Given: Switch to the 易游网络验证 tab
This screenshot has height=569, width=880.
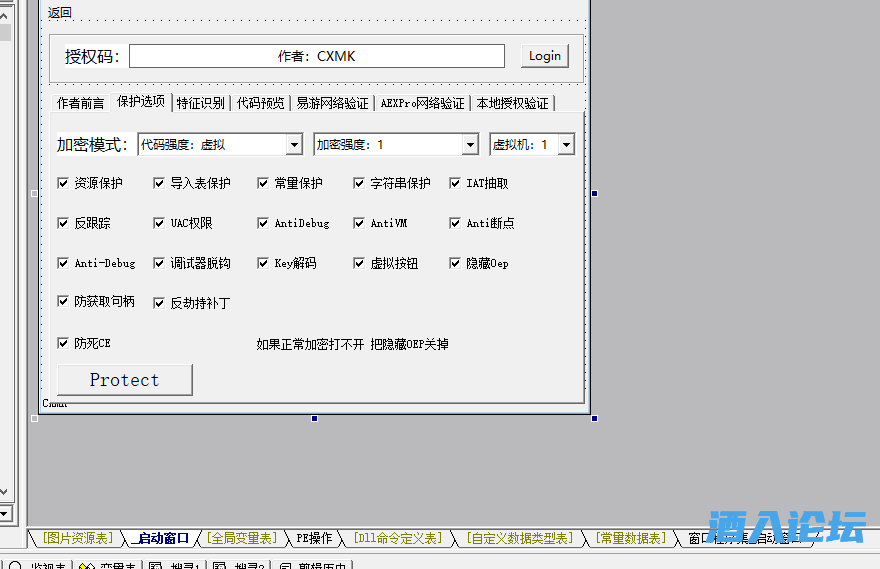Looking at the screenshot, I should [332, 103].
